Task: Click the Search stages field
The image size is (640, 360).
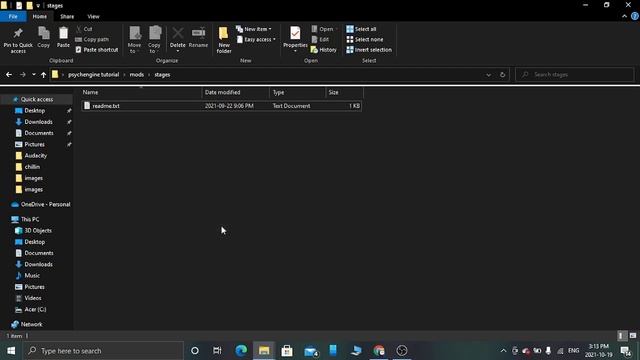Action: coord(574,75)
